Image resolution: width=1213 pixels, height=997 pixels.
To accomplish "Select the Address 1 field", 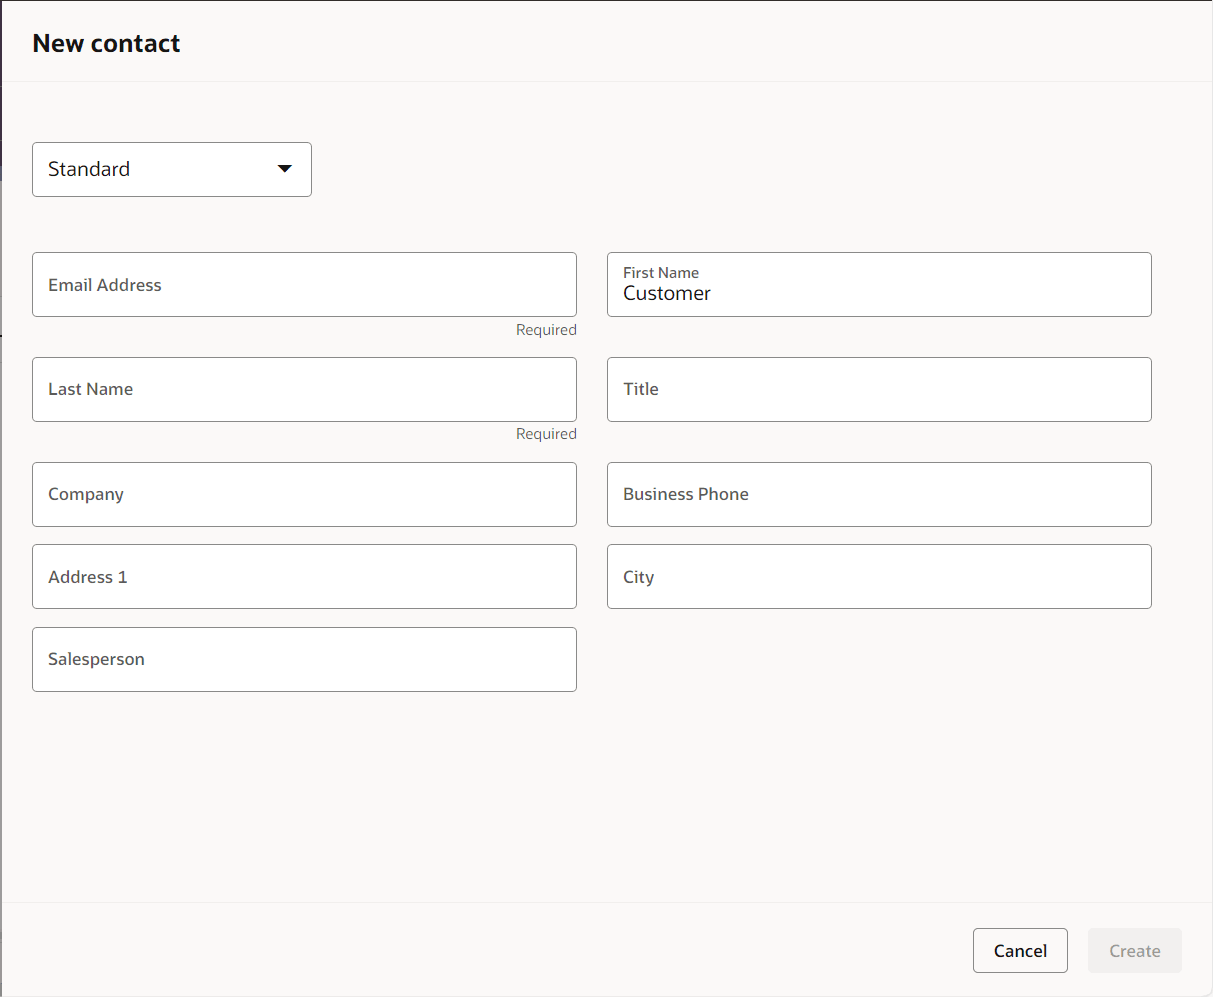I will [x=304, y=577].
